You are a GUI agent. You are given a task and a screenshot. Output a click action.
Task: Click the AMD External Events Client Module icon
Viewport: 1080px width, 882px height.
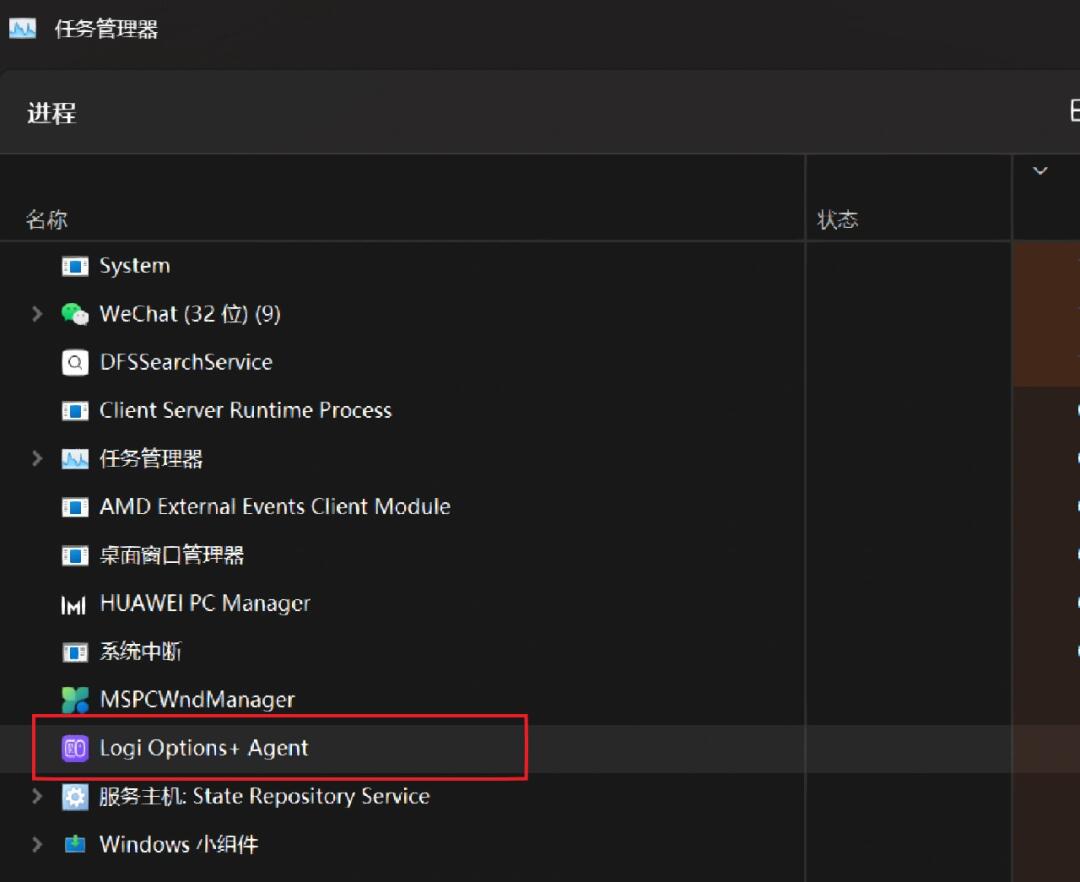pos(75,507)
